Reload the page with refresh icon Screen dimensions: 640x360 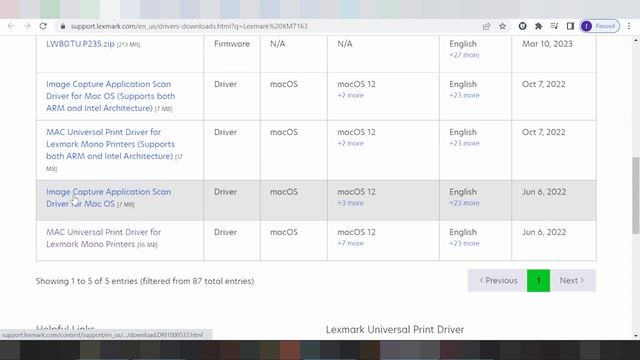43,26
